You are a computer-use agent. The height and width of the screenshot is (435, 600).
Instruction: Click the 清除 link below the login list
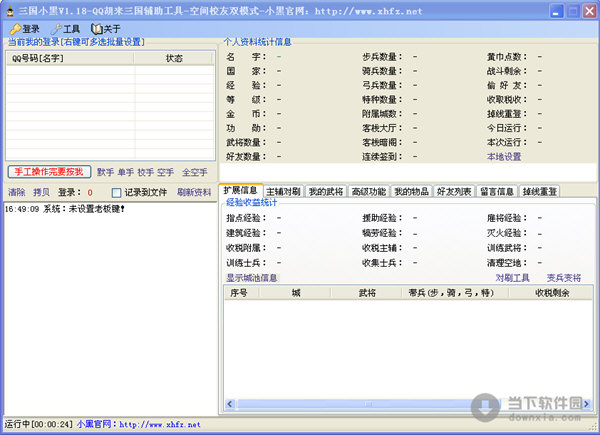pyautogui.click(x=17, y=192)
